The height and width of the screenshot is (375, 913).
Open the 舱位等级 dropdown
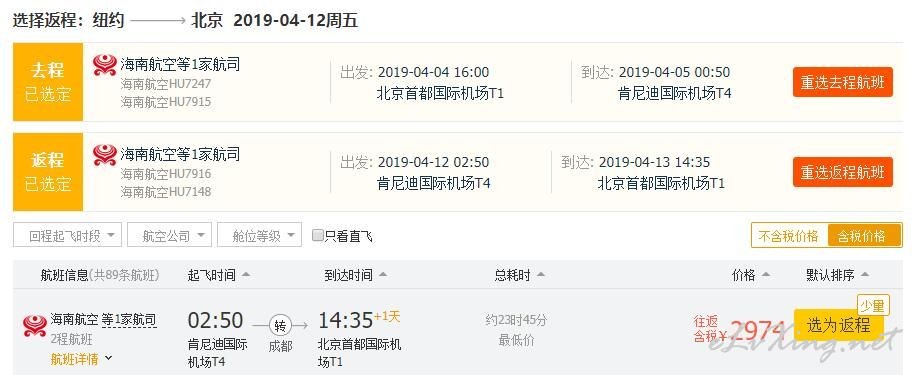point(260,235)
